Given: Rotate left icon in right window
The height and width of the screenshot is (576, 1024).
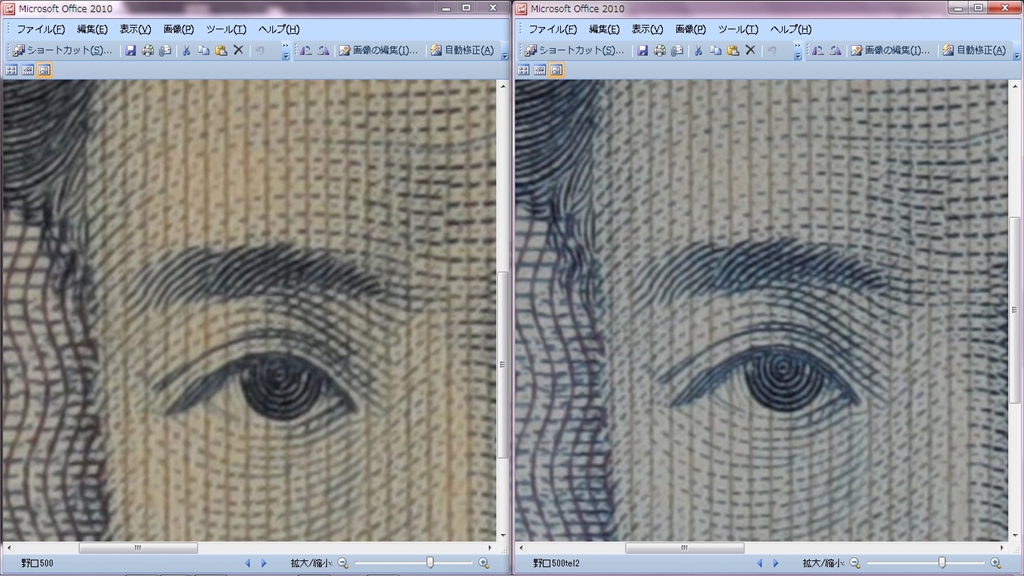Looking at the screenshot, I should pos(818,50).
